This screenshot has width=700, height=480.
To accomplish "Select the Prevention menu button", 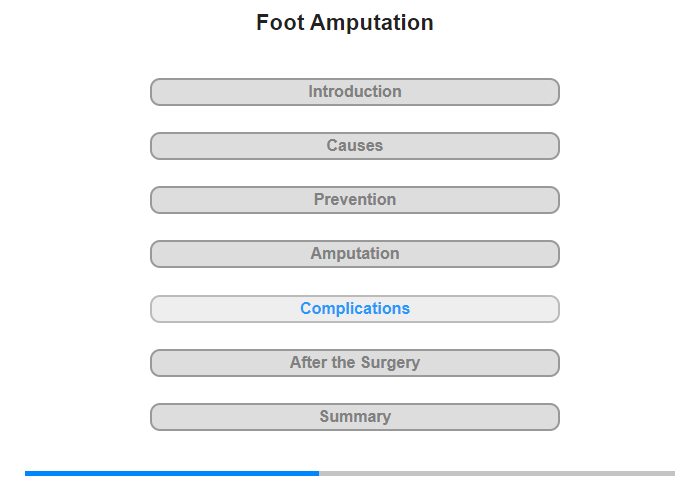I will [355, 200].
